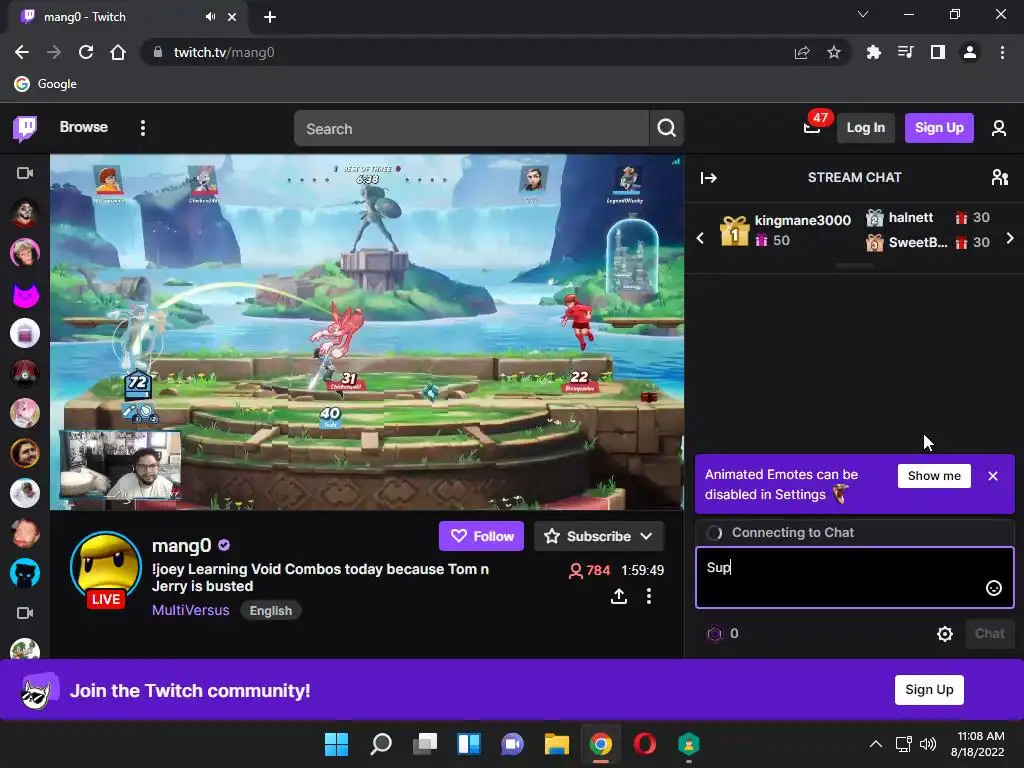Click the magnifier search button
This screenshot has width=1024, height=768.
pyautogui.click(x=666, y=129)
